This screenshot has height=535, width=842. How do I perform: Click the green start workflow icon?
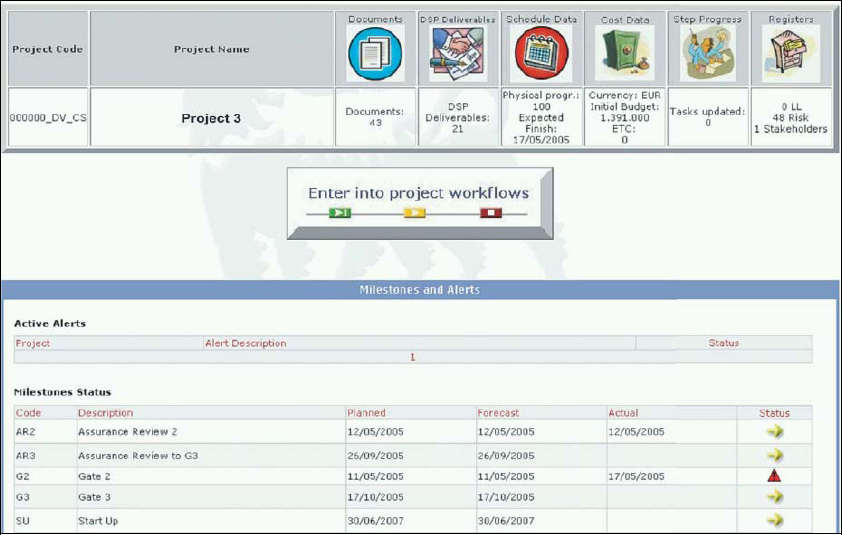coord(340,213)
